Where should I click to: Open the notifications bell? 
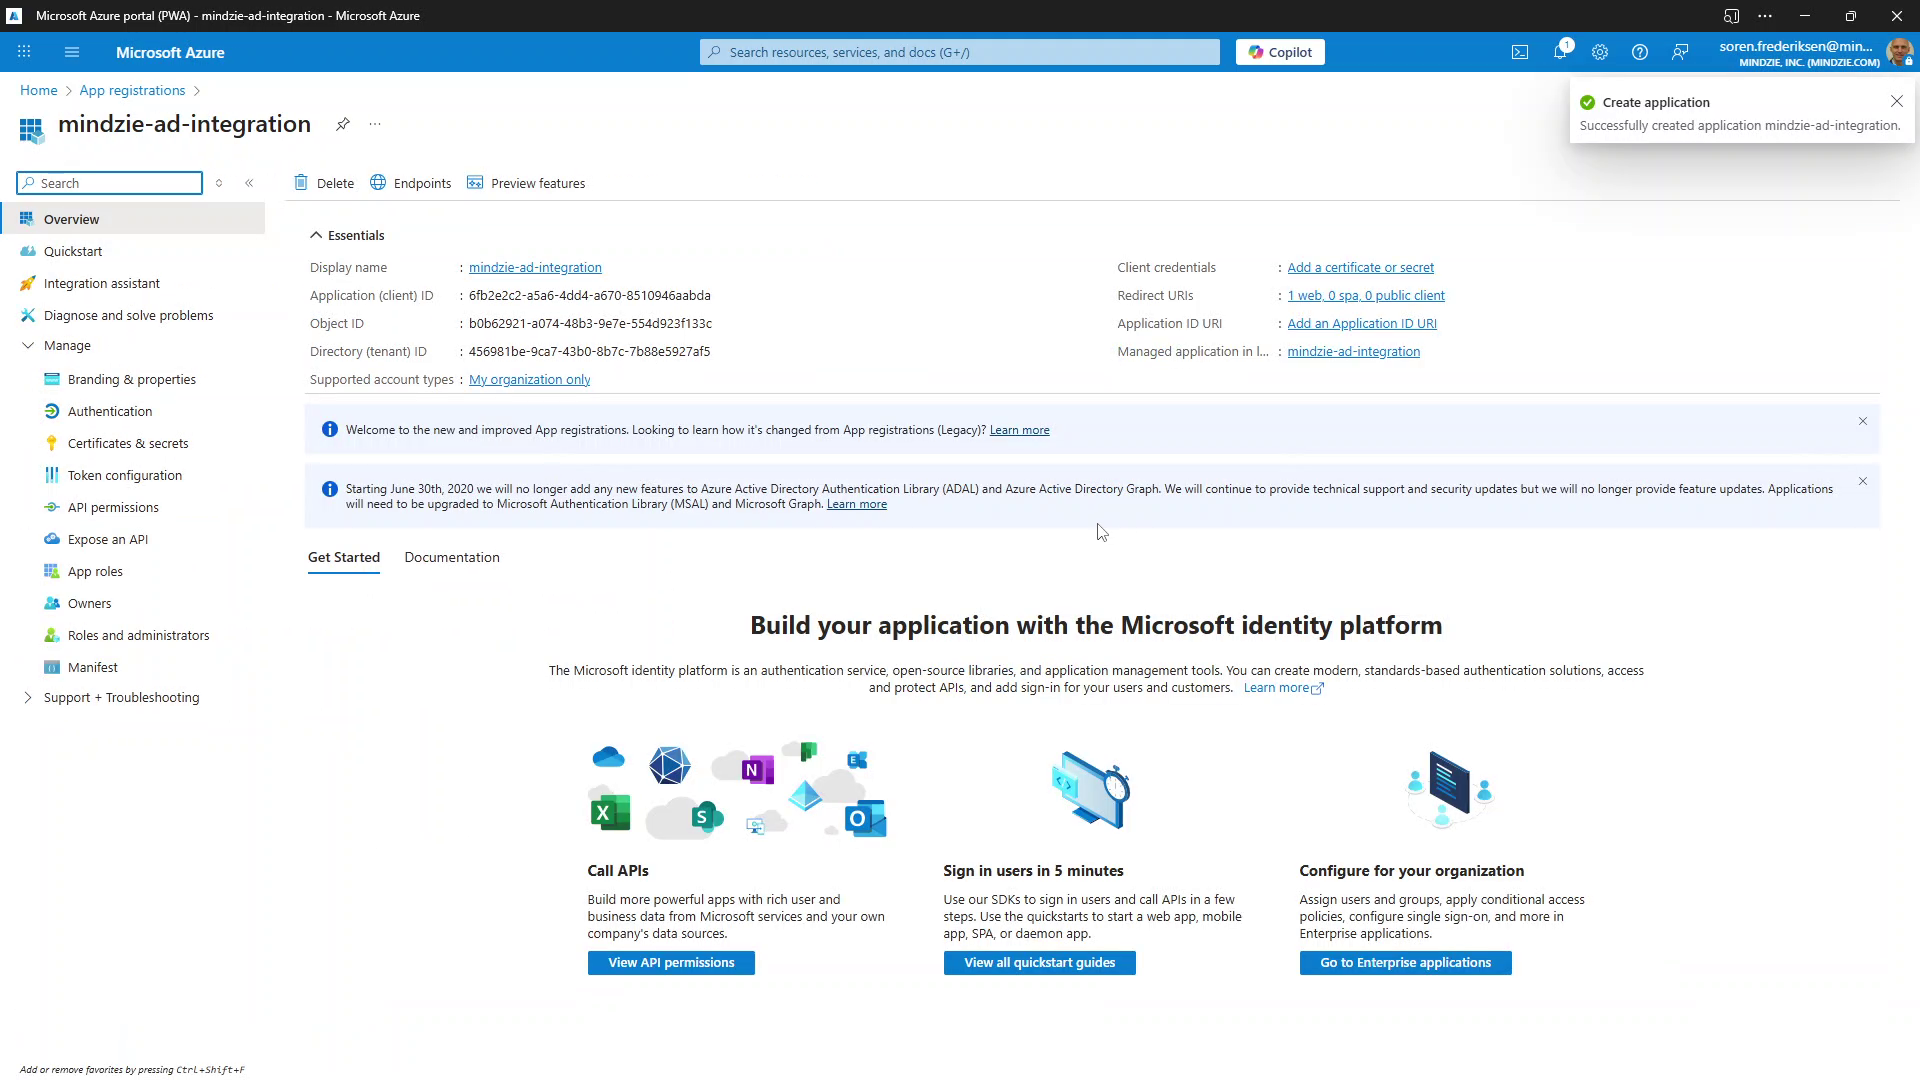pos(1560,52)
